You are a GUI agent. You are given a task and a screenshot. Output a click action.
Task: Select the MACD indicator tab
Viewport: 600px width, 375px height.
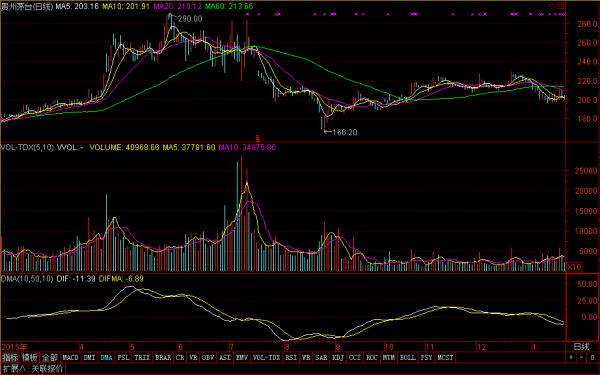pos(70,357)
